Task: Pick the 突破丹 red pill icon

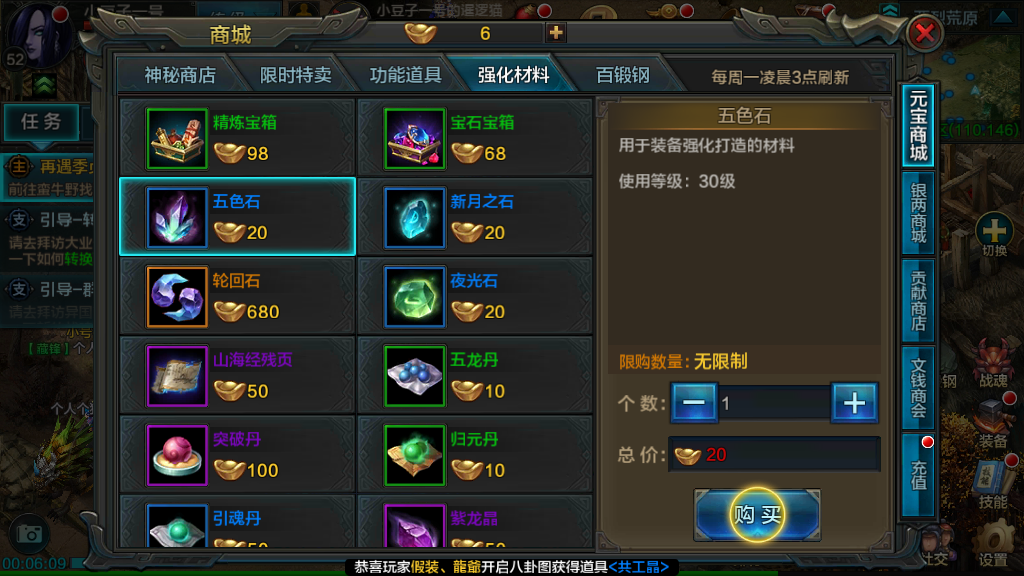Action: [177, 455]
